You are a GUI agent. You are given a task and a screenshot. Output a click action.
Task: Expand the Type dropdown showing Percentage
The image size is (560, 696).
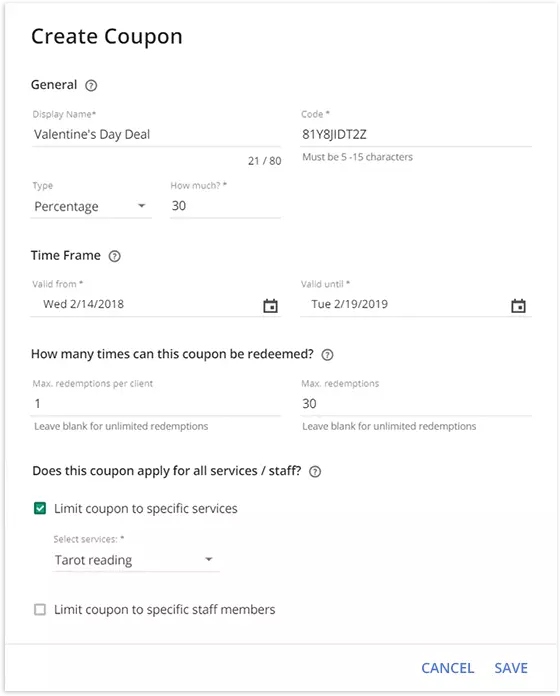click(91, 206)
